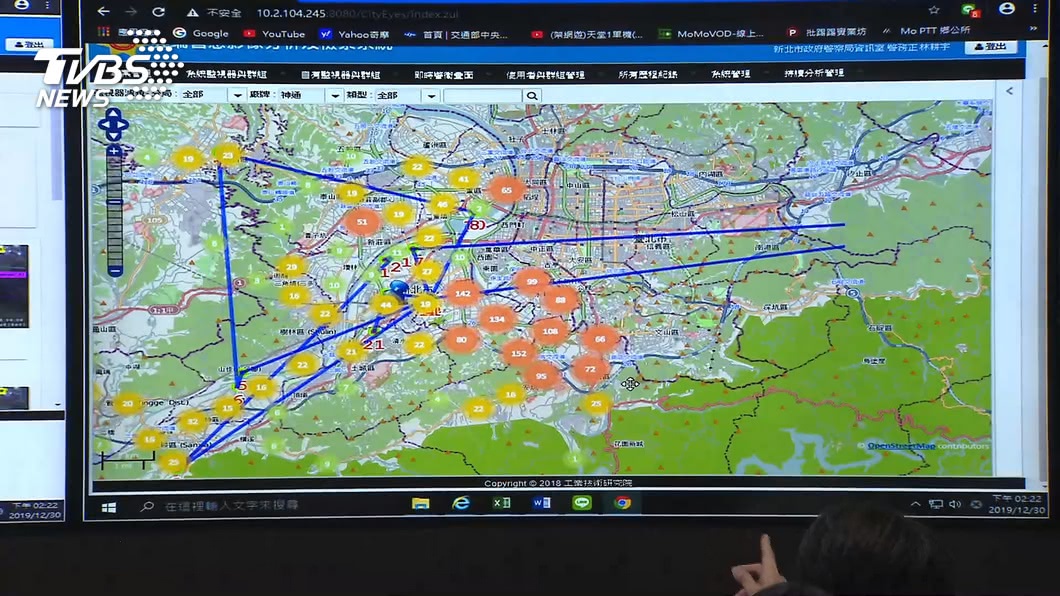Open the Mo PTT 鄉公所 bookmark
Viewport: 1060px width, 596px height.
pyautogui.click(x=928, y=30)
